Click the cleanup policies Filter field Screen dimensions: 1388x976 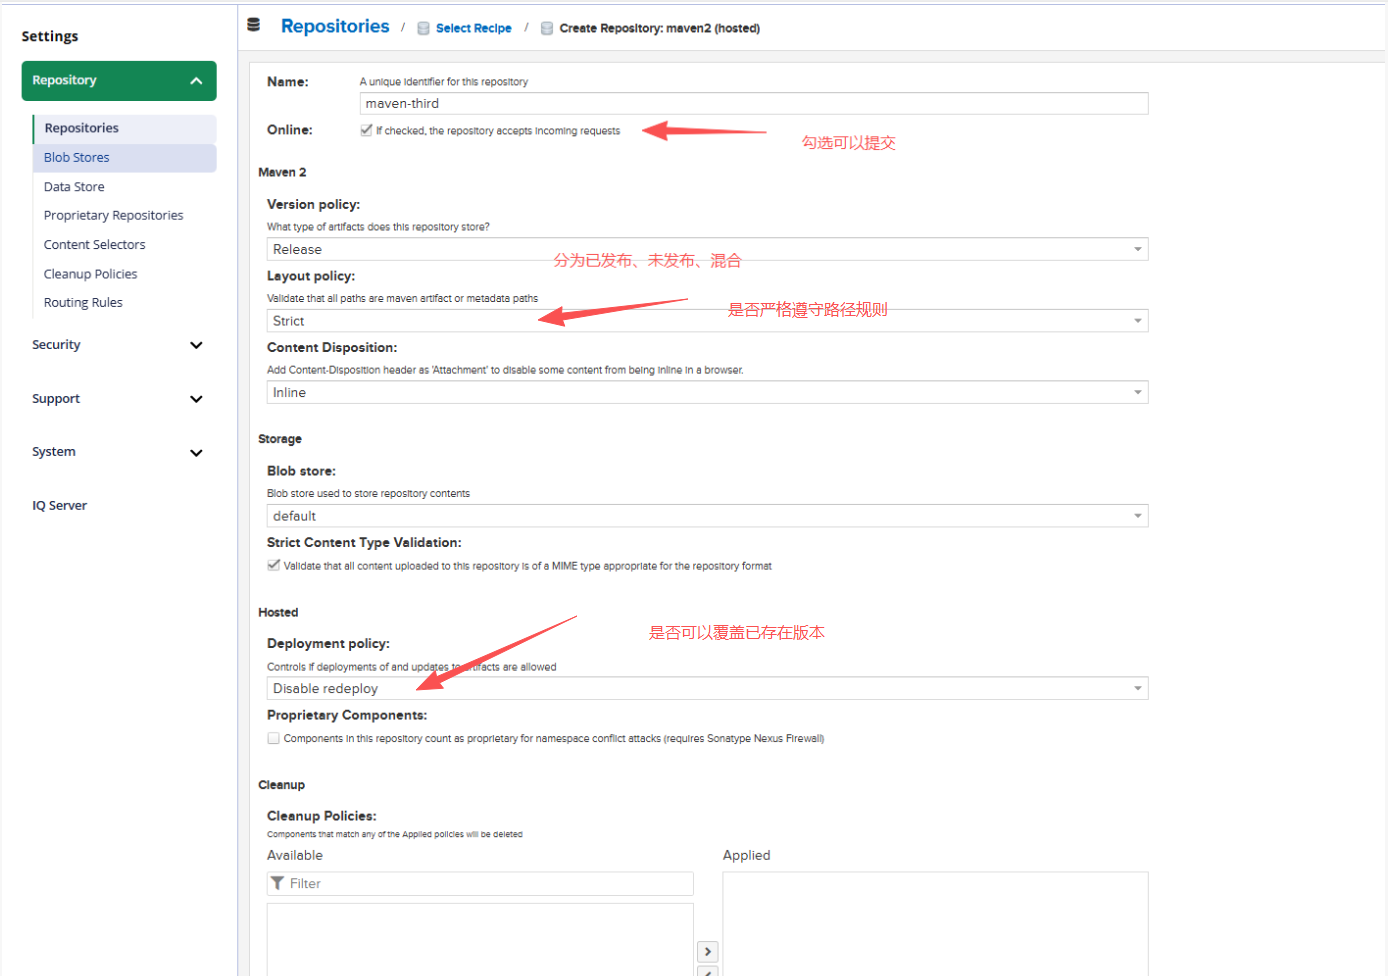click(x=480, y=884)
